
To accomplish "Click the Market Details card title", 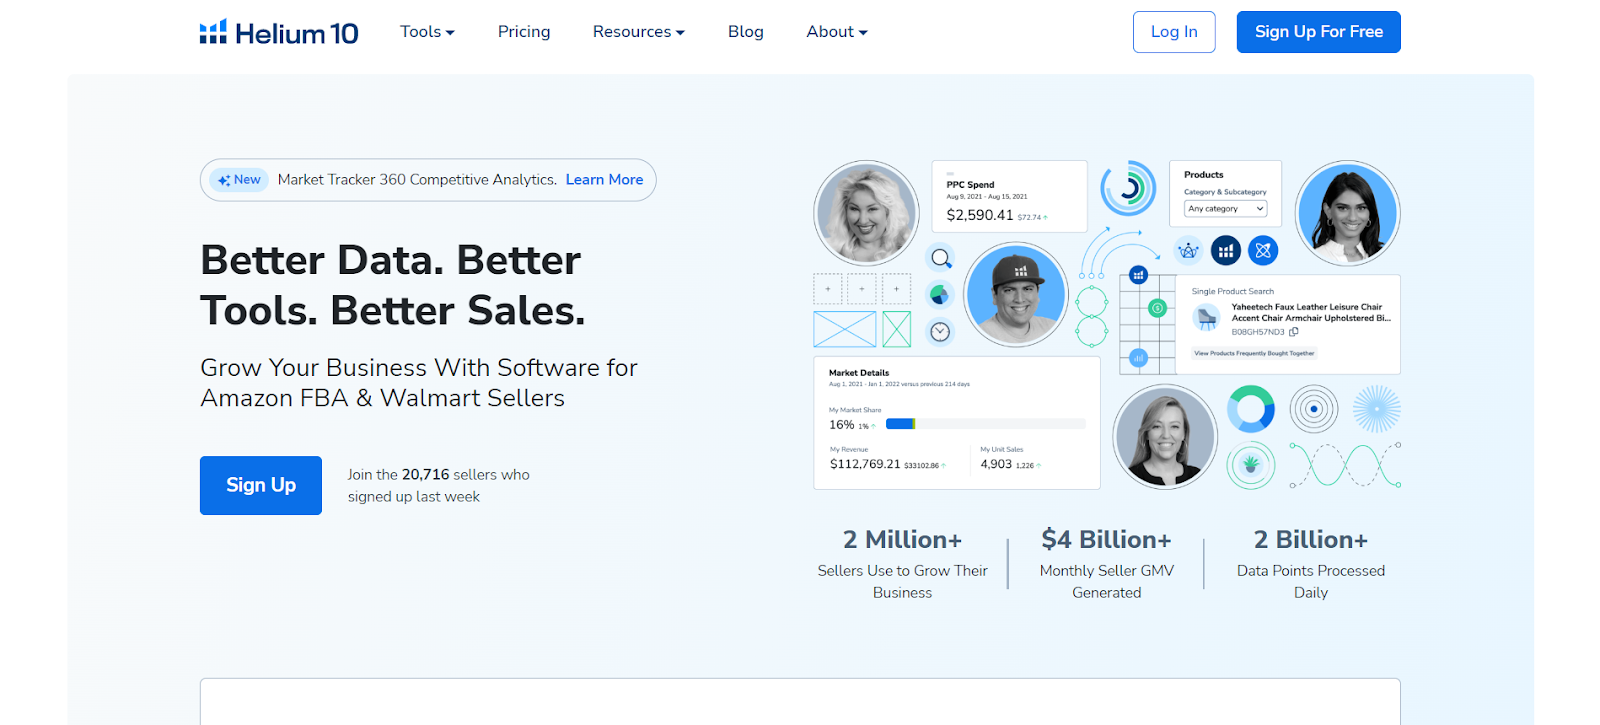I will 859,373.
